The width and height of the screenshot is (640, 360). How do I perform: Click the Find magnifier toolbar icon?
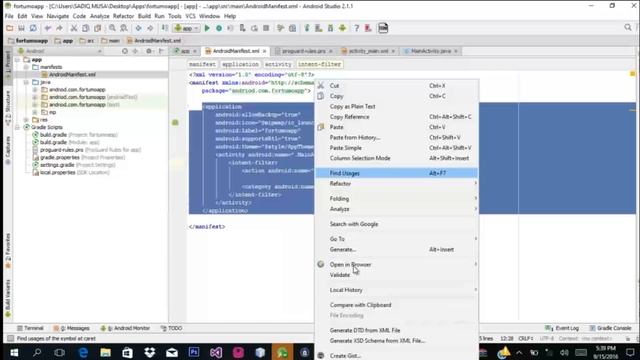pos(112,28)
